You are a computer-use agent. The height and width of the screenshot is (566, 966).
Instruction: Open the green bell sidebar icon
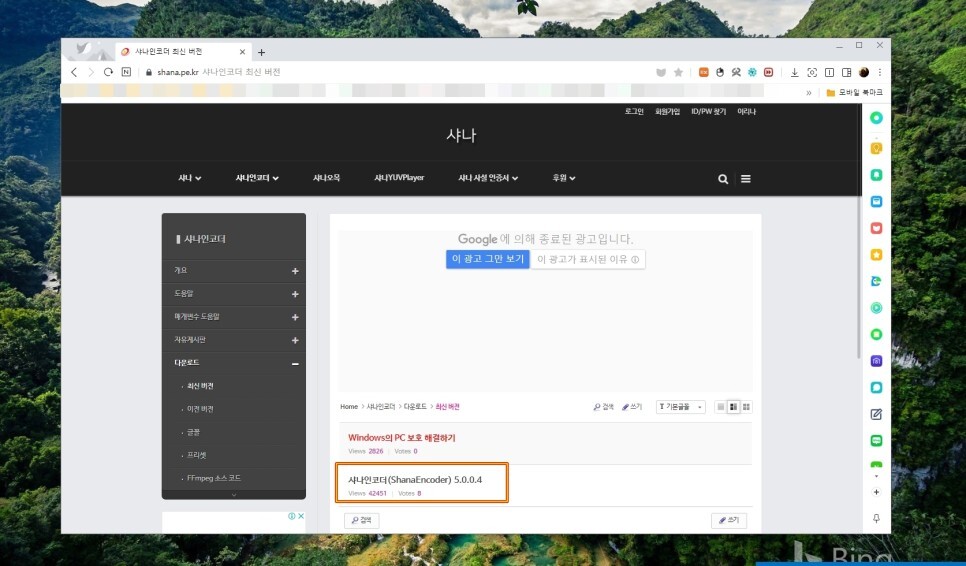[x=876, y=175]
